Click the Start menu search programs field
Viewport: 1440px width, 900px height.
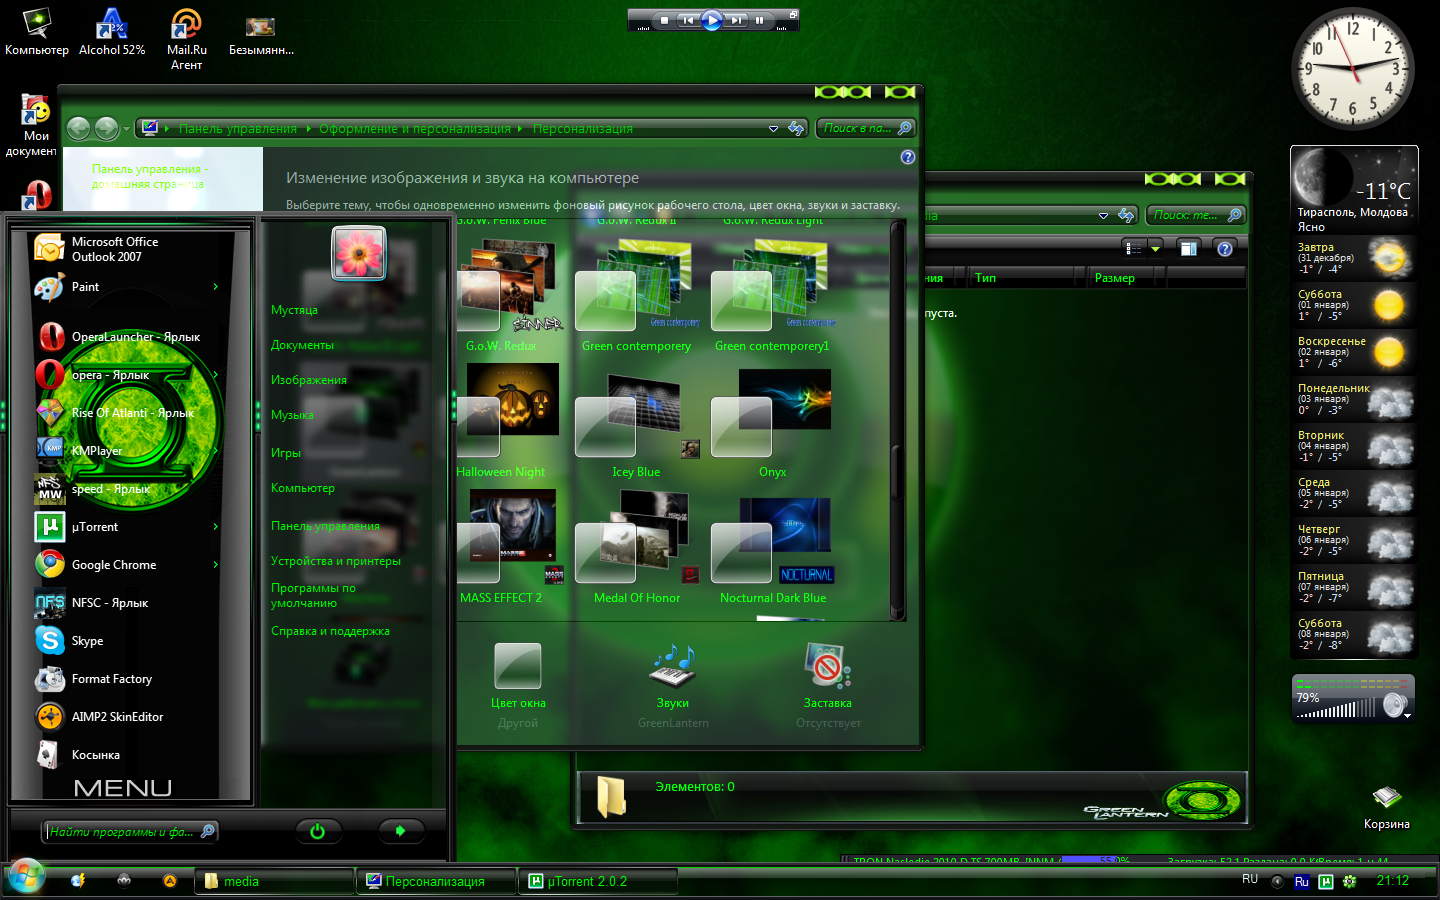130,831
